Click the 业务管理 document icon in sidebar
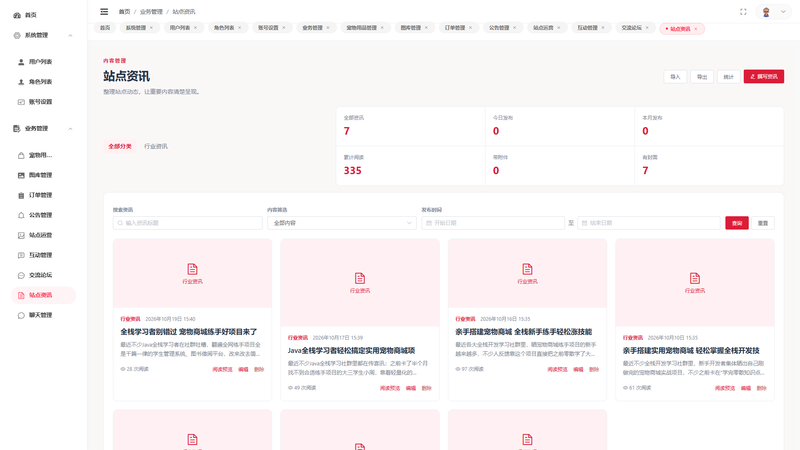Screen dimensions: 800x450 17,129
